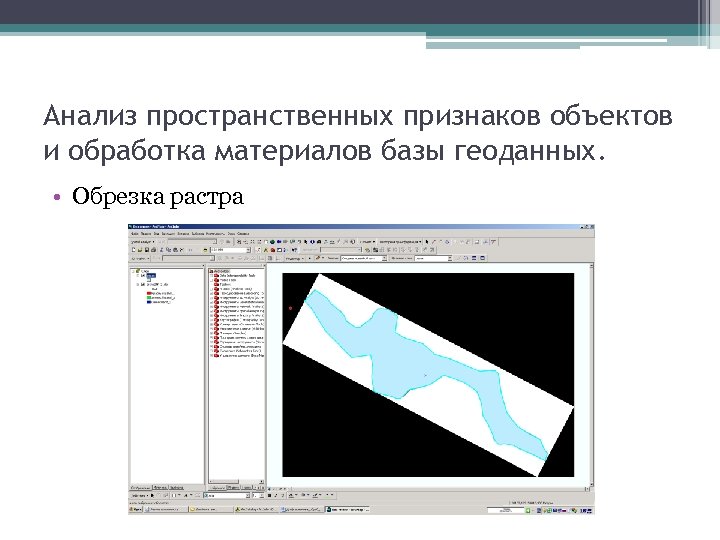
Task: Open the Задача task combo box
Action: 364,258
